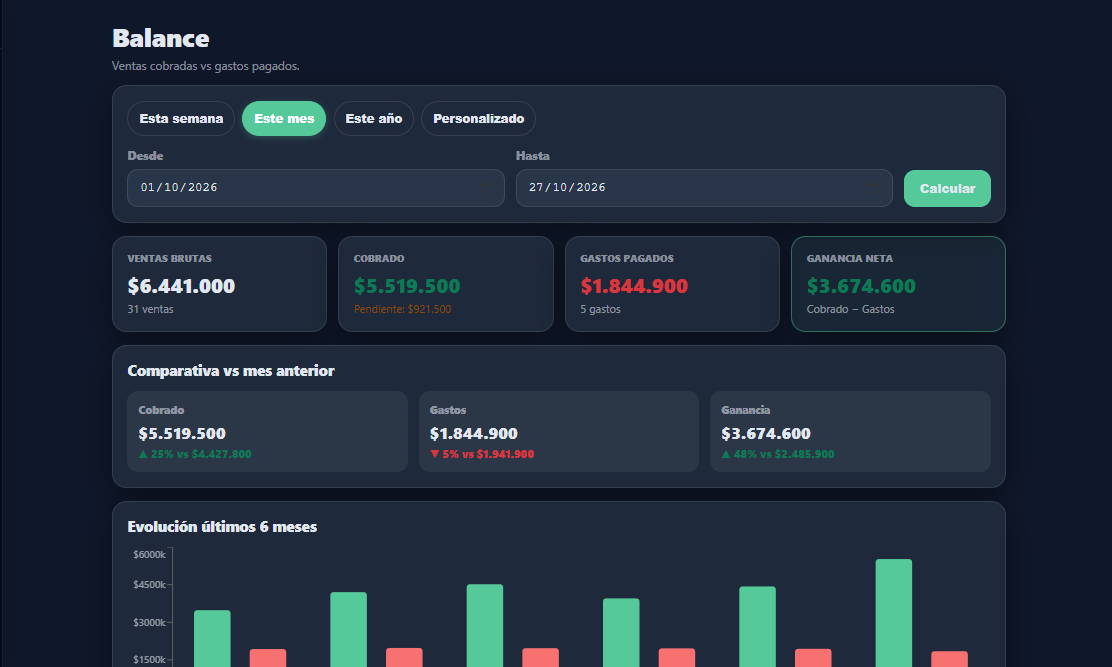1112x667 pixels.
Task: Click the 31 ventas count text
Action: coord(150,309)
